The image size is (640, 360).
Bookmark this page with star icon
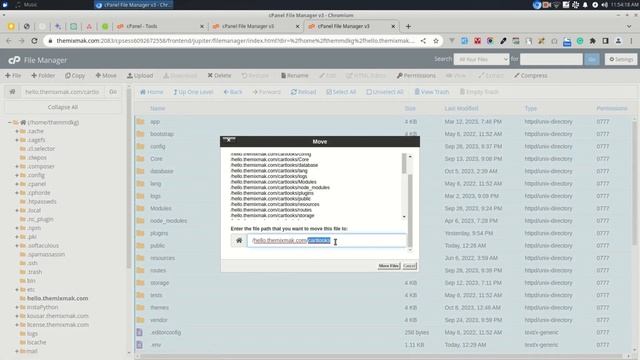pos(436,41)
